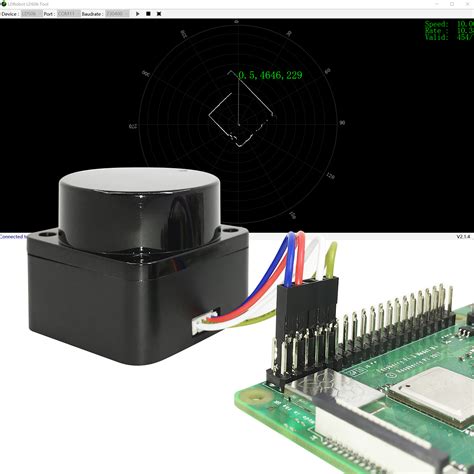Click the Rate value in top-right readout
Viewport: 474px width, 474px height.
click(465, 30)
